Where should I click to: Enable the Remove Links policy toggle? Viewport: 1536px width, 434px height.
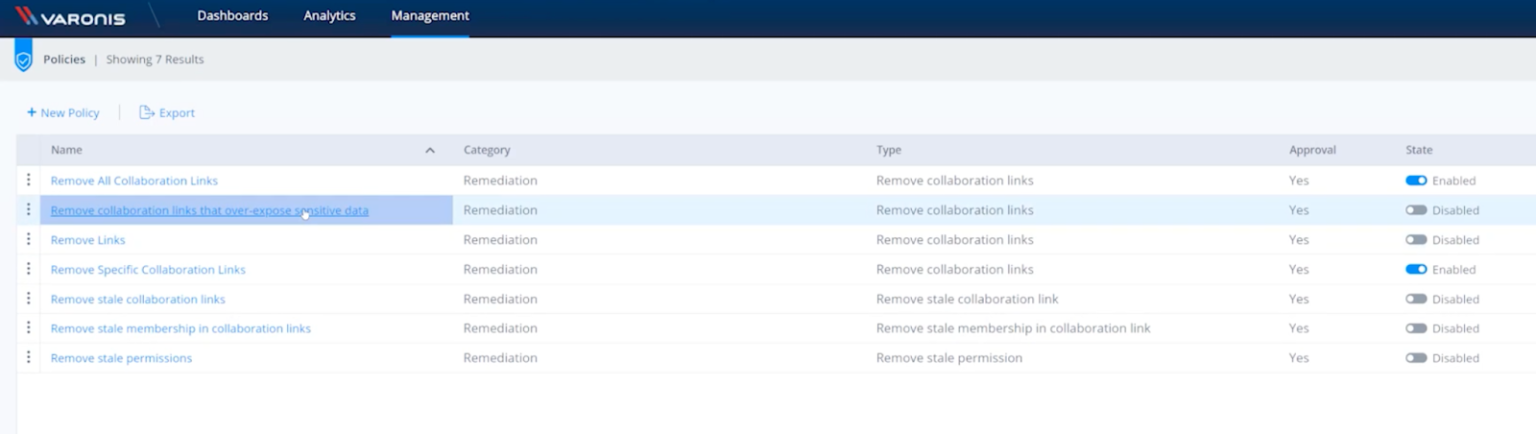click(1415, 240)
